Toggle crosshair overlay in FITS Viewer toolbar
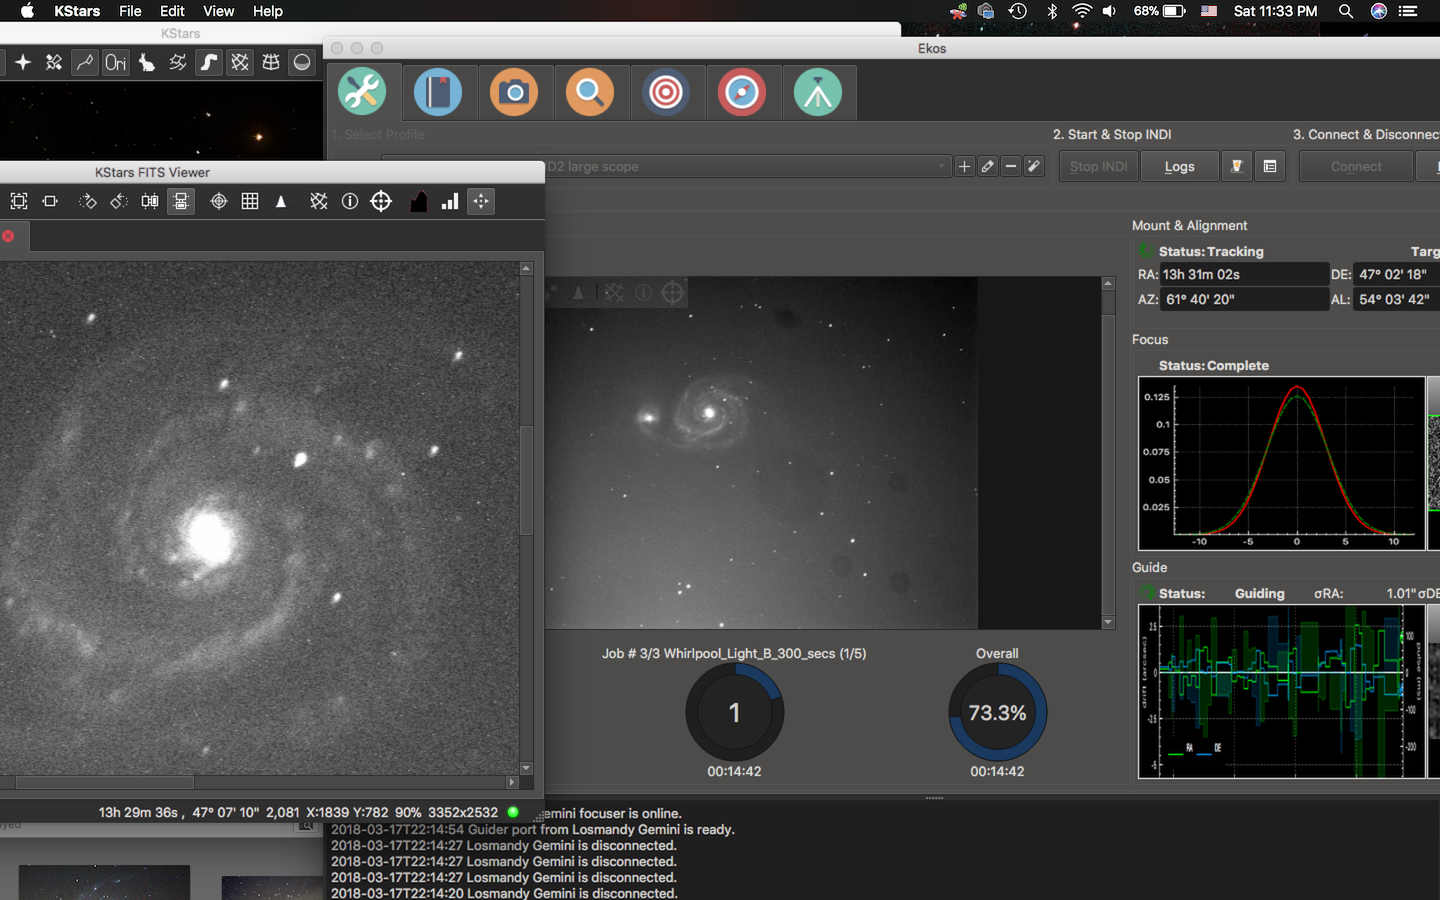 click(219, 201)
